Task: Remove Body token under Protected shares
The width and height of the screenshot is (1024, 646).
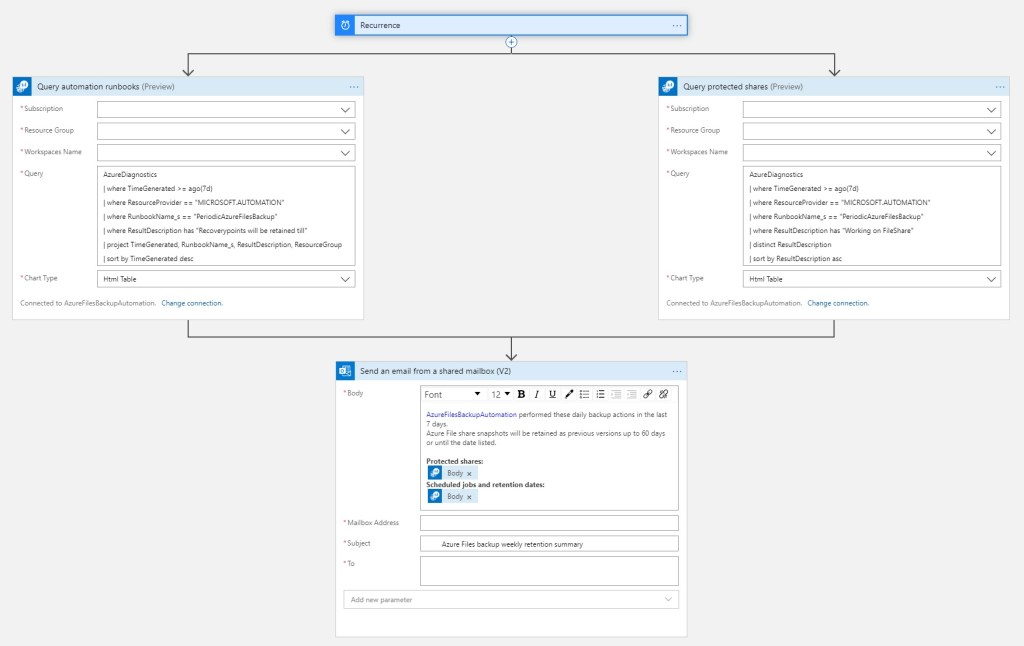Action: click(x=470, y=473)
